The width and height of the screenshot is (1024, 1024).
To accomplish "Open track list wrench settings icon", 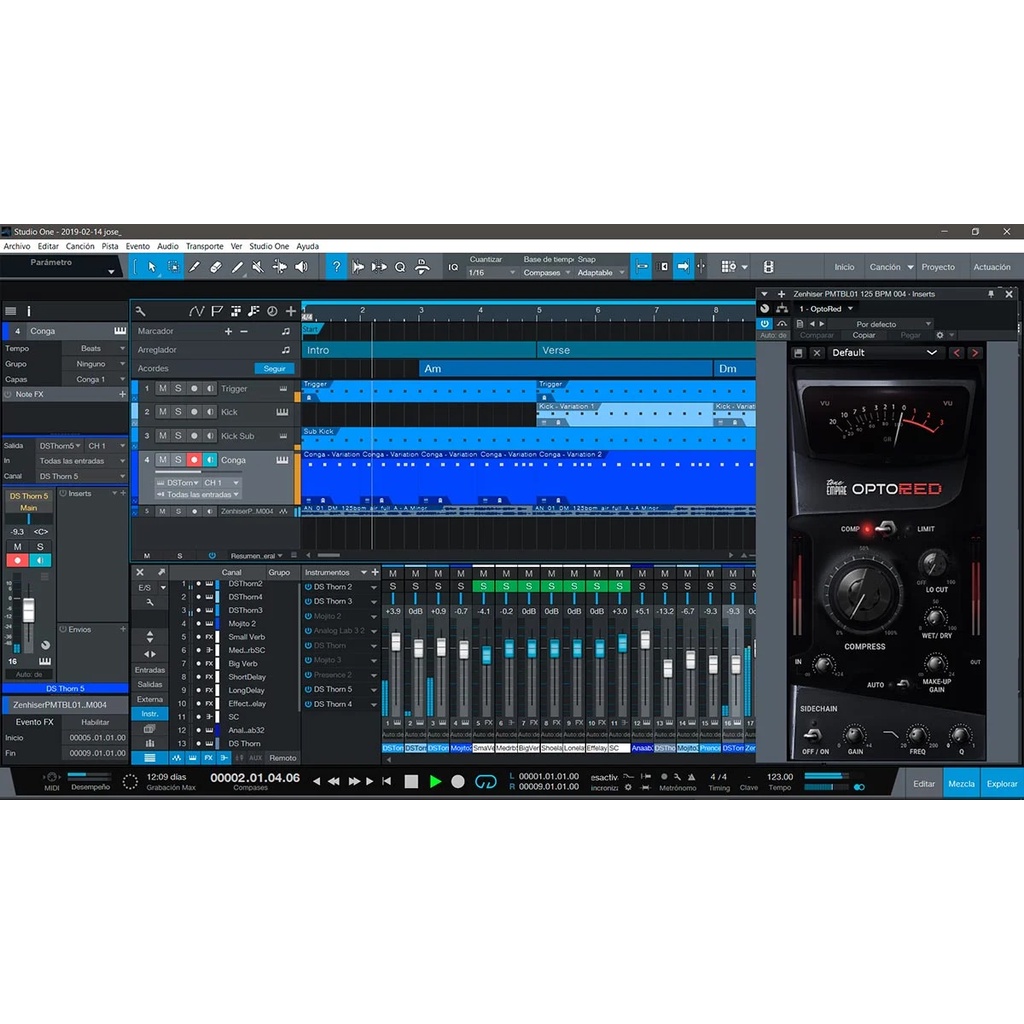I will 140,312.
